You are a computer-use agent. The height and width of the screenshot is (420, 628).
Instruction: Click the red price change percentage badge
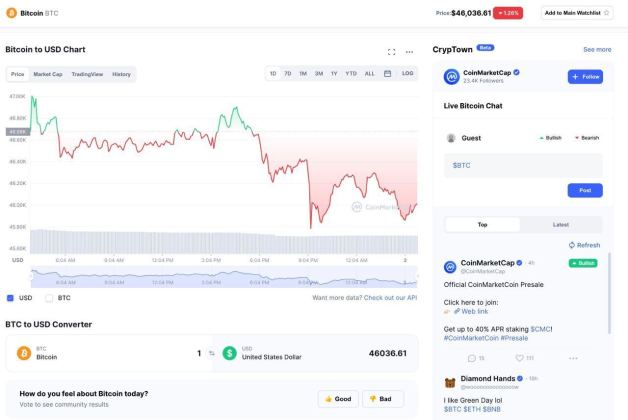click(508, 13)
